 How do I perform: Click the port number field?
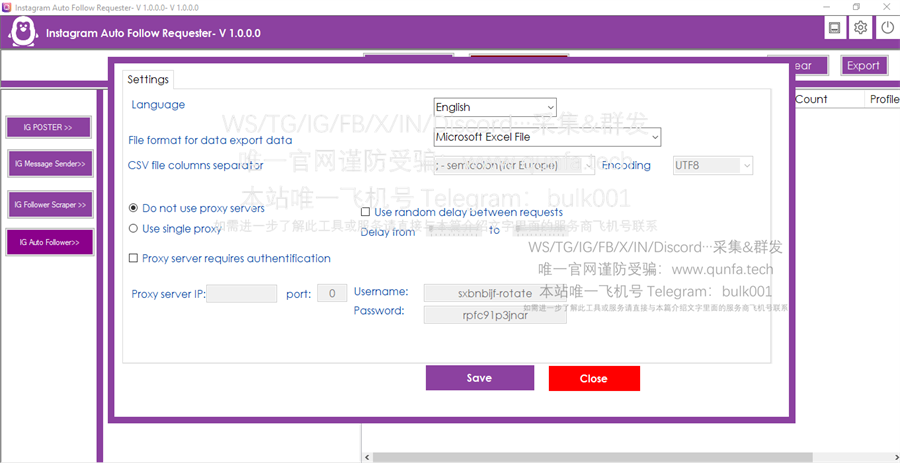[332, 294]
